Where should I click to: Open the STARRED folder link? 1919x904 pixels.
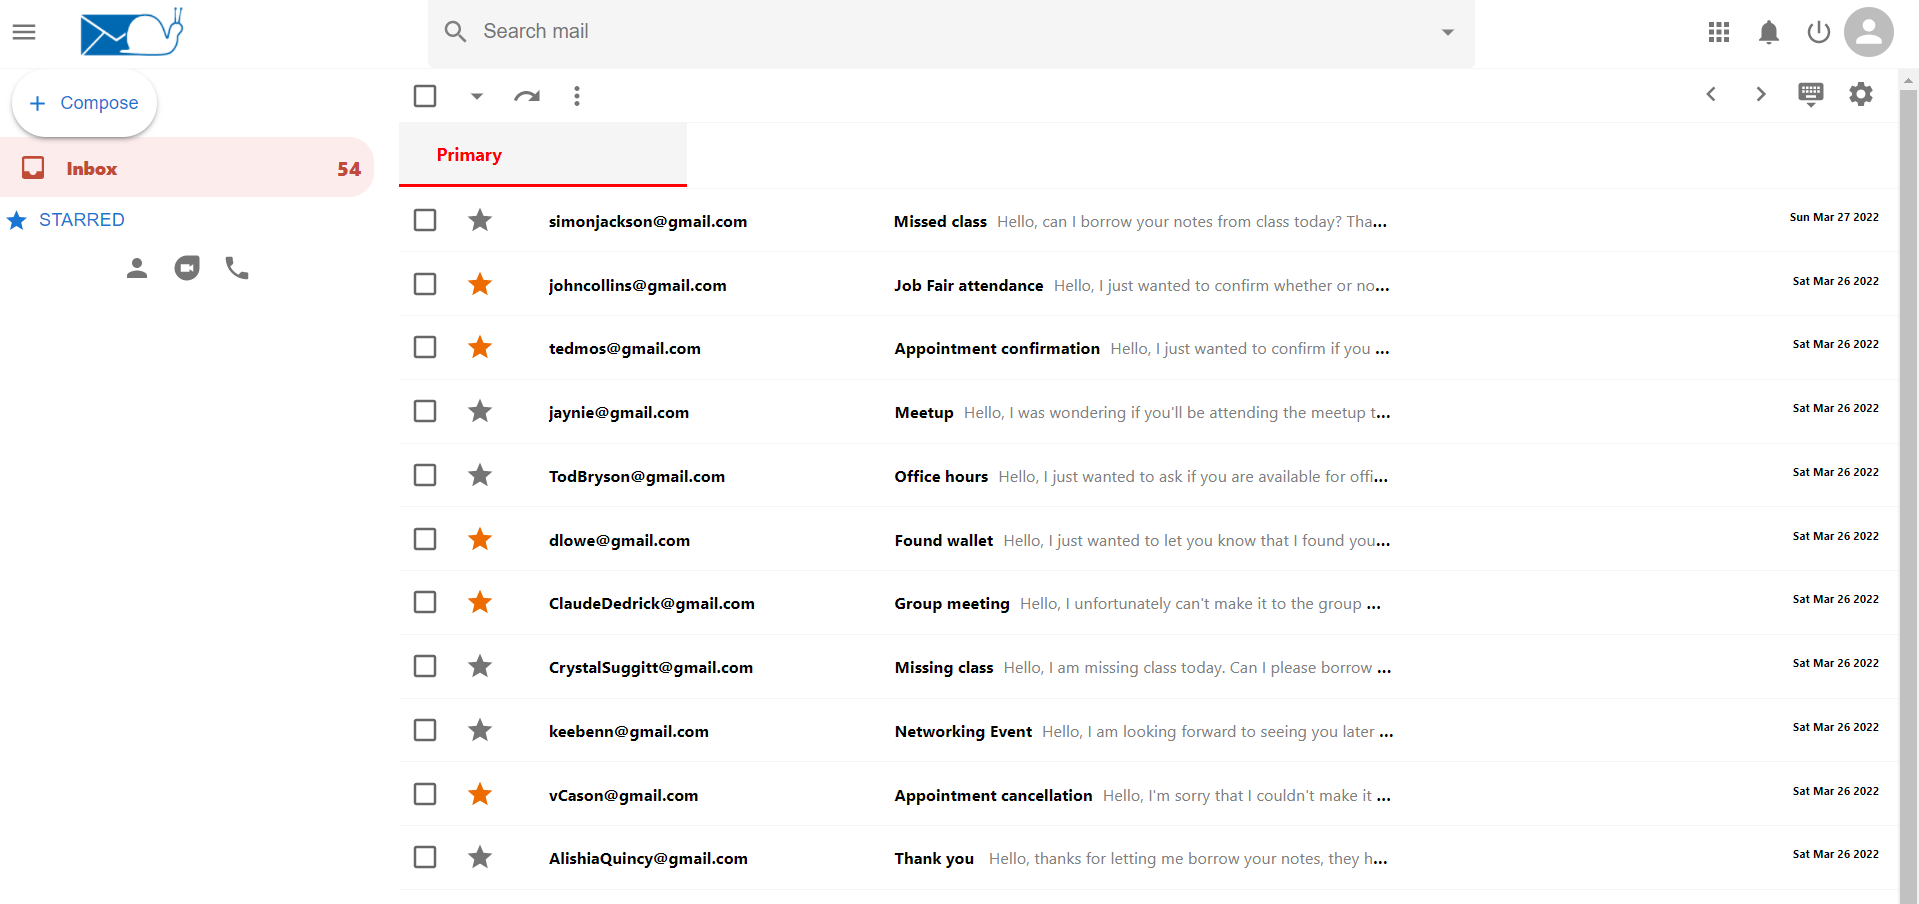(x=81, y=219)
